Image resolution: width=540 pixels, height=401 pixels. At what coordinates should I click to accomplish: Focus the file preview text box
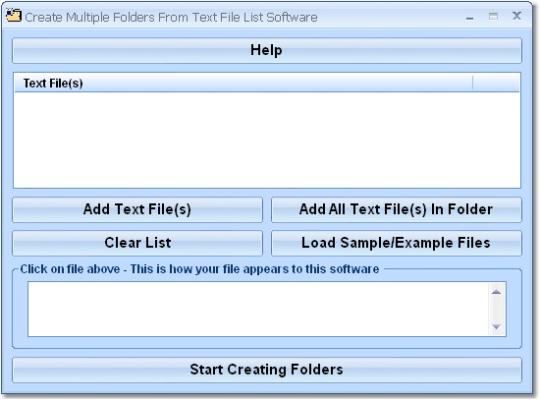pos(258,309)
